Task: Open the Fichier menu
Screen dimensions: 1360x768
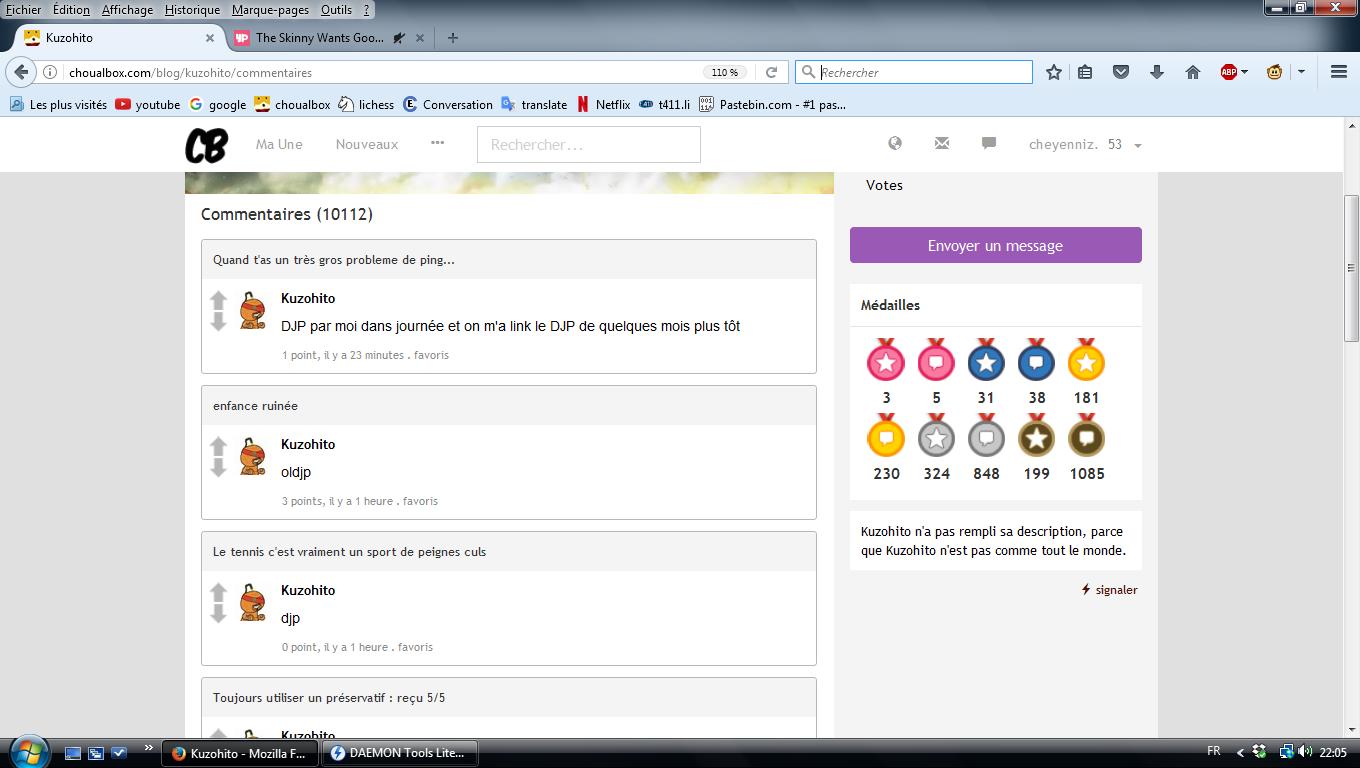Action: tap(24, 10)
